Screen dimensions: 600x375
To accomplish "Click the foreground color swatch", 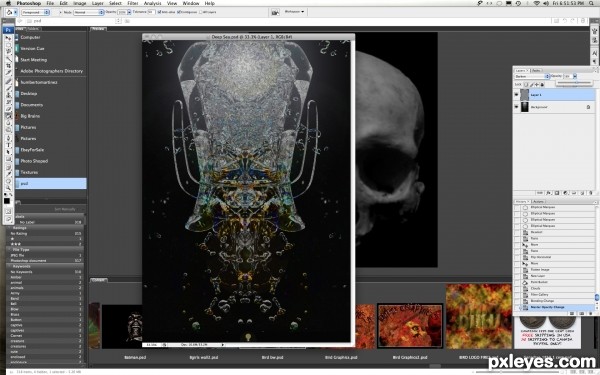I will (x=7, y=201).
